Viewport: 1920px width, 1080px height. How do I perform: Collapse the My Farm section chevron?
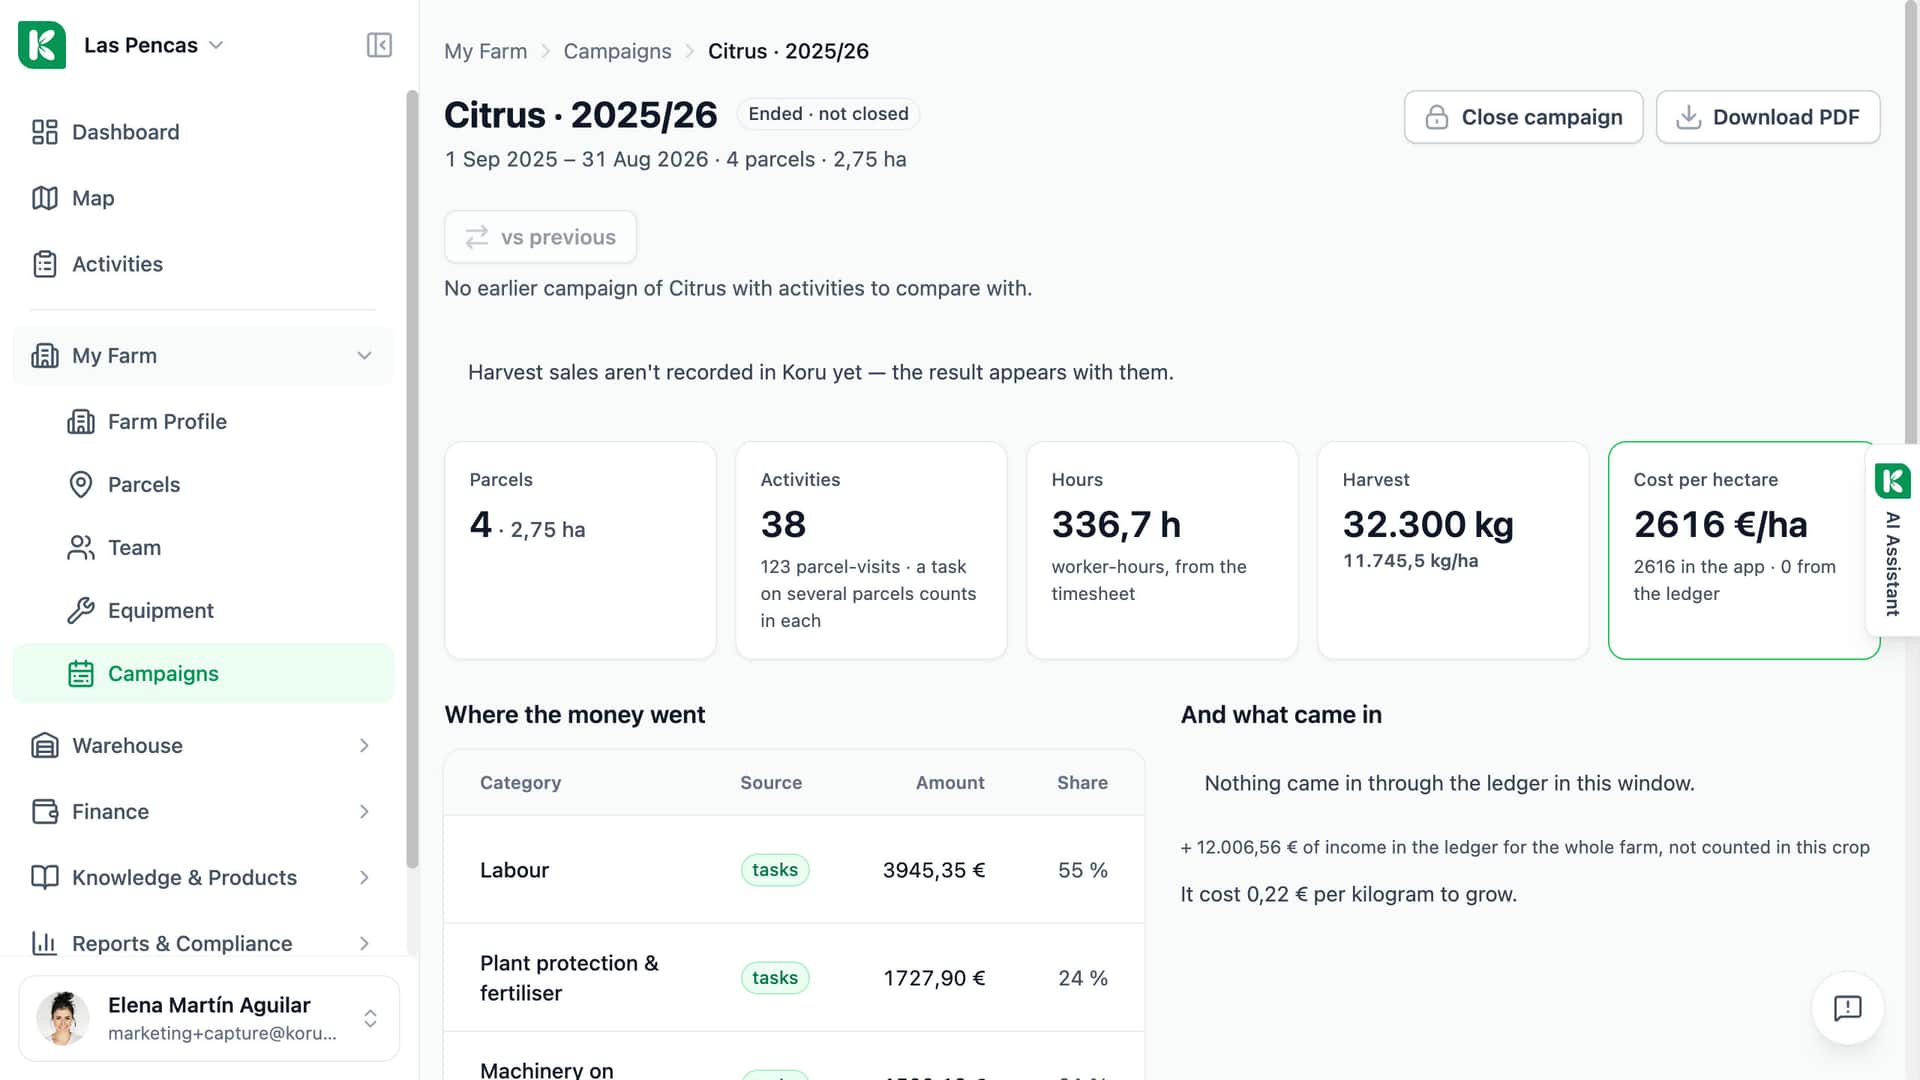(365, 356)
